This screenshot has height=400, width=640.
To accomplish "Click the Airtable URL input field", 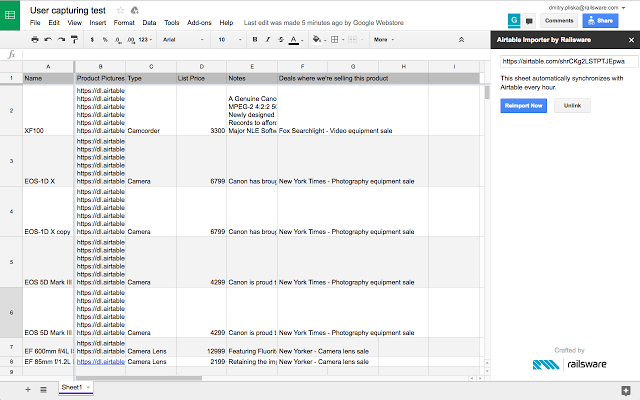I will pyautogui.click(x=569, y=61).
